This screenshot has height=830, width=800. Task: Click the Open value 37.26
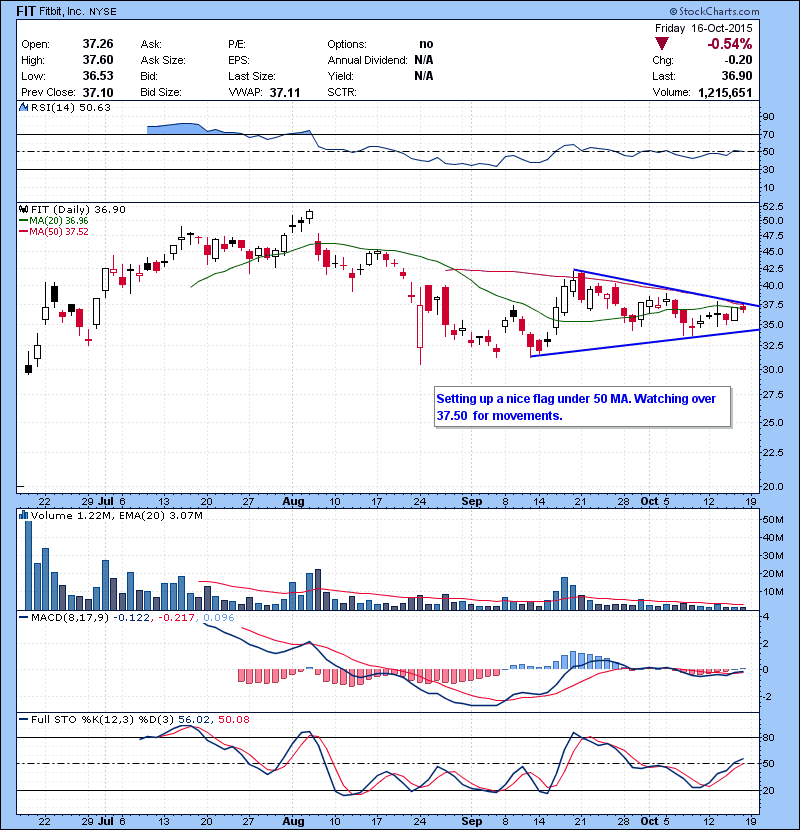(98, 44)
